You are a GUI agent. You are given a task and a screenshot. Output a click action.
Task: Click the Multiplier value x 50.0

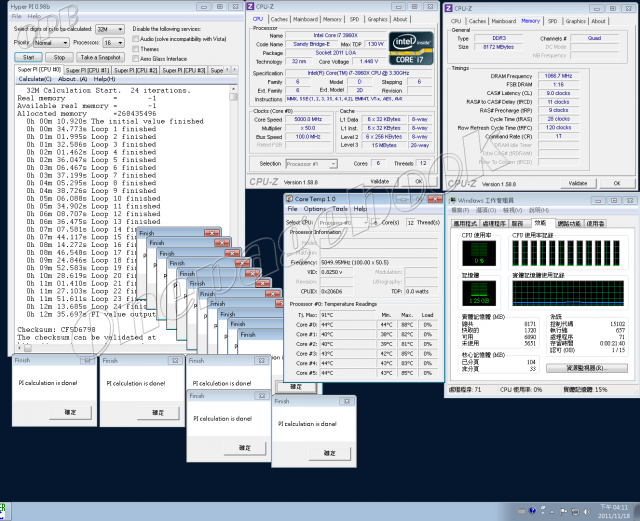[x=308, y=128]
